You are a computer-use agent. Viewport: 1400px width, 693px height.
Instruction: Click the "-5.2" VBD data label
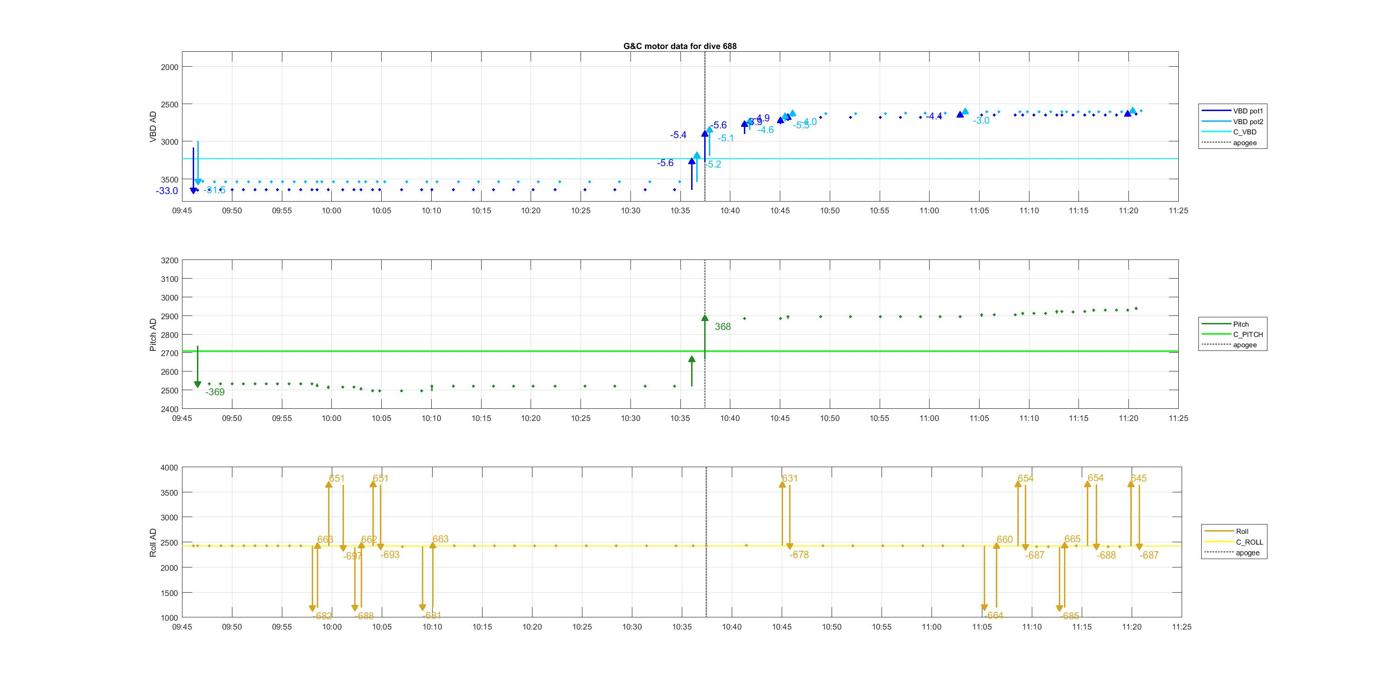(x=713, y=164)
